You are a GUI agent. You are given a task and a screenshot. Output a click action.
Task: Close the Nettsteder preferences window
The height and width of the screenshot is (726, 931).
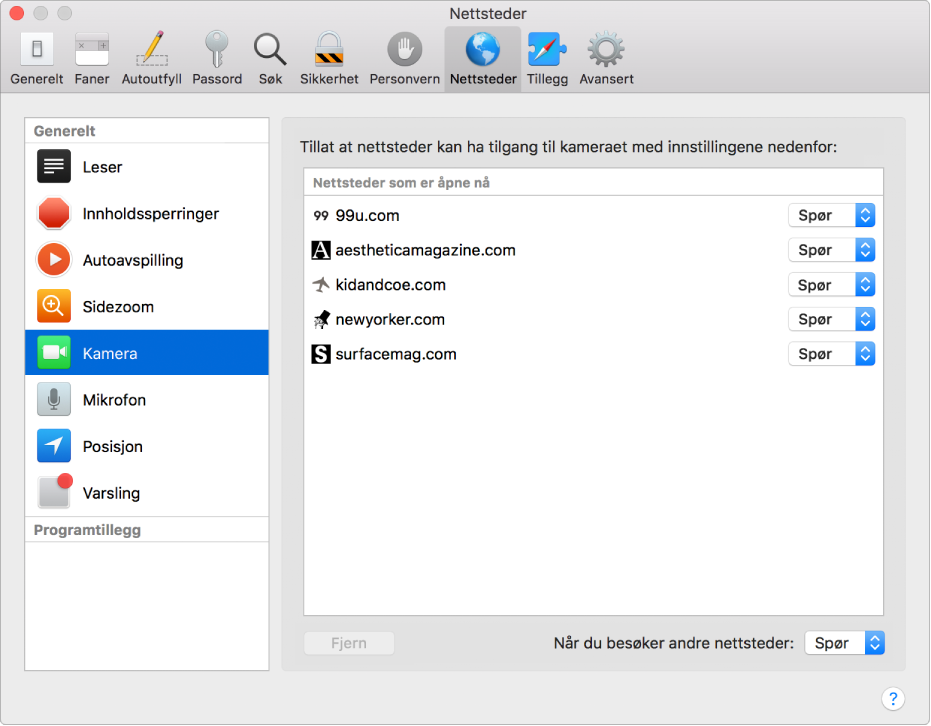[17, 13]
